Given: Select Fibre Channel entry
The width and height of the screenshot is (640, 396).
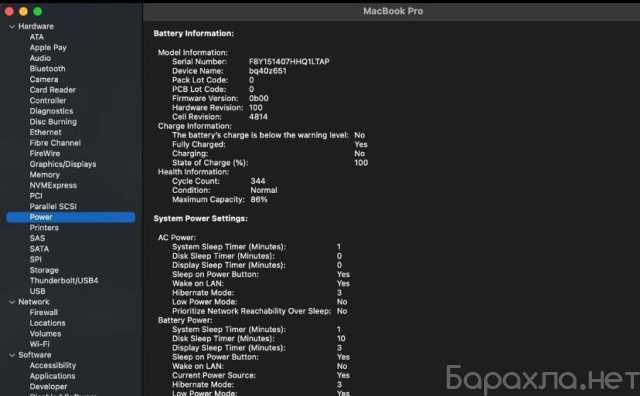Looking at the screenshot, I should coord(55,143).
